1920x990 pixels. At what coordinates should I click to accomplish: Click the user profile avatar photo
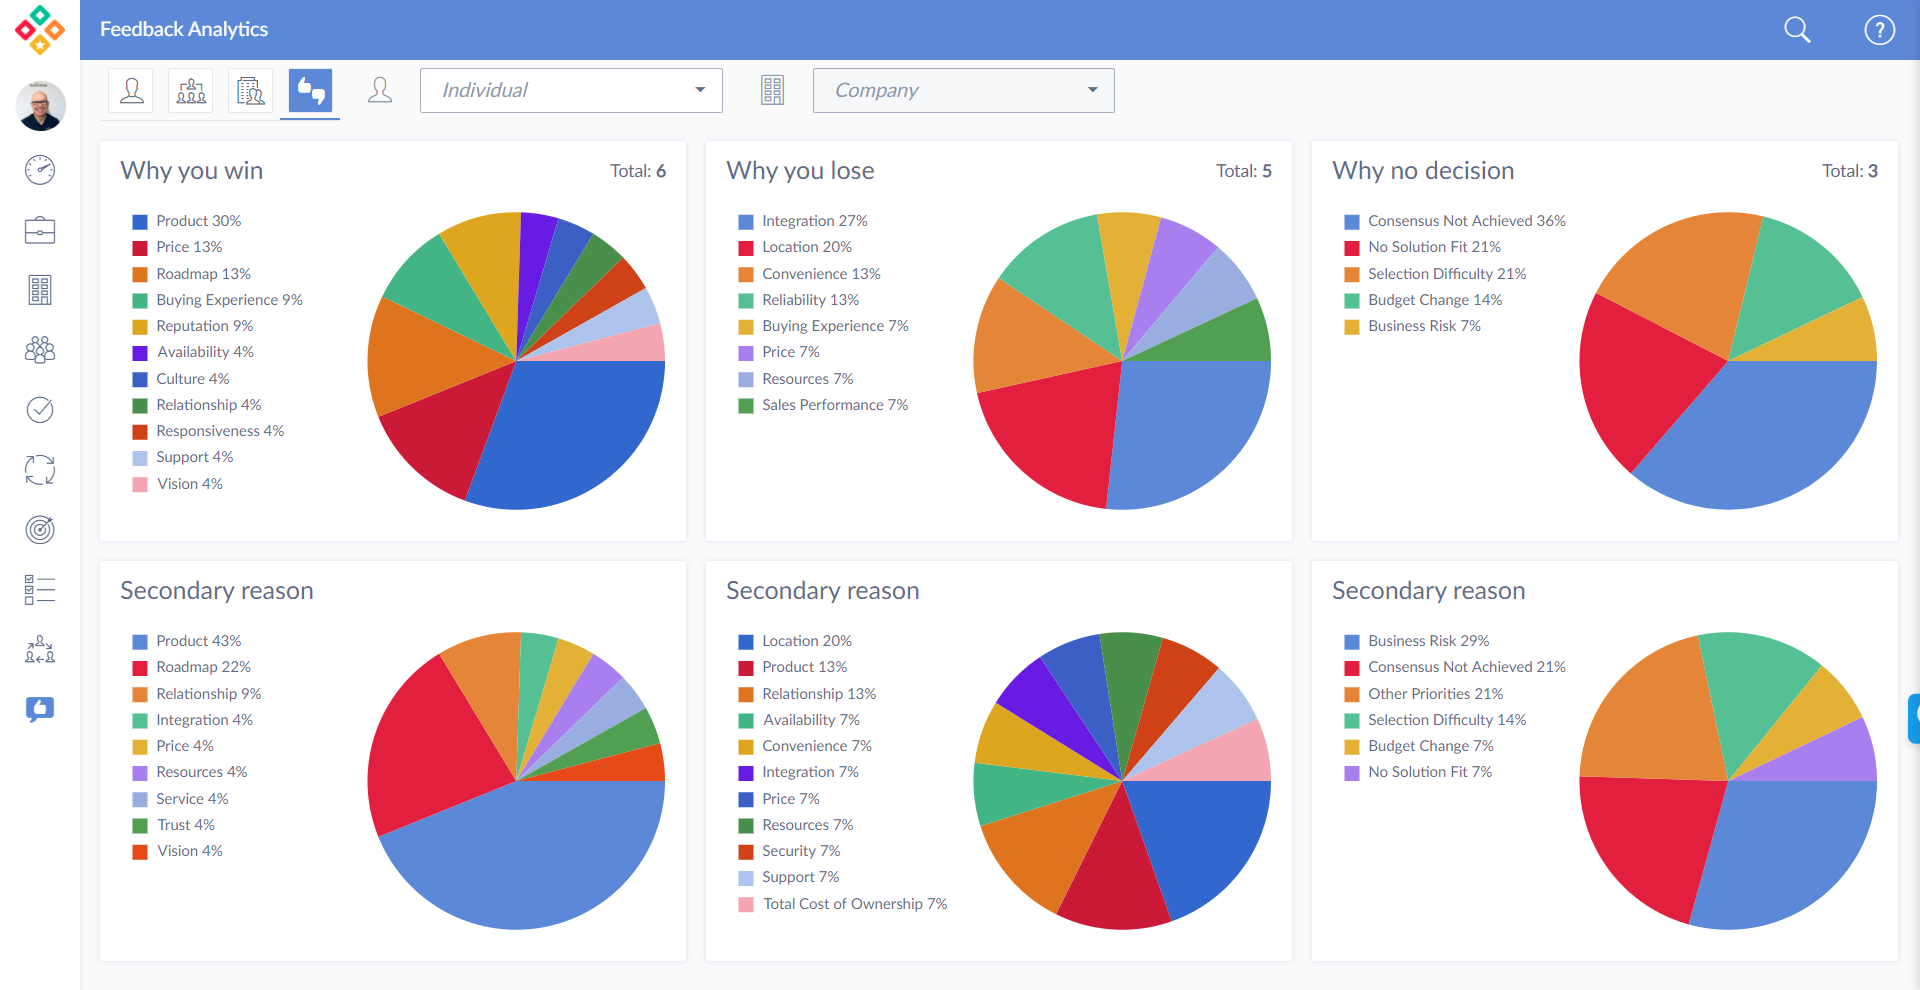40,106
